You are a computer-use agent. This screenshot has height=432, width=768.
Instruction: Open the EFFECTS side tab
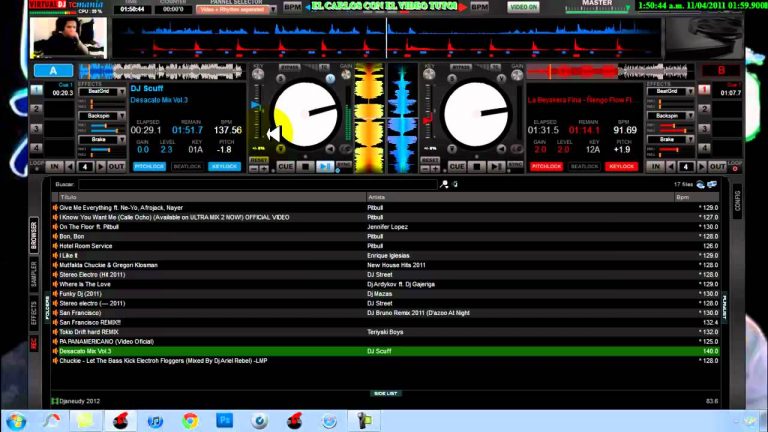[x=34, y=313]
